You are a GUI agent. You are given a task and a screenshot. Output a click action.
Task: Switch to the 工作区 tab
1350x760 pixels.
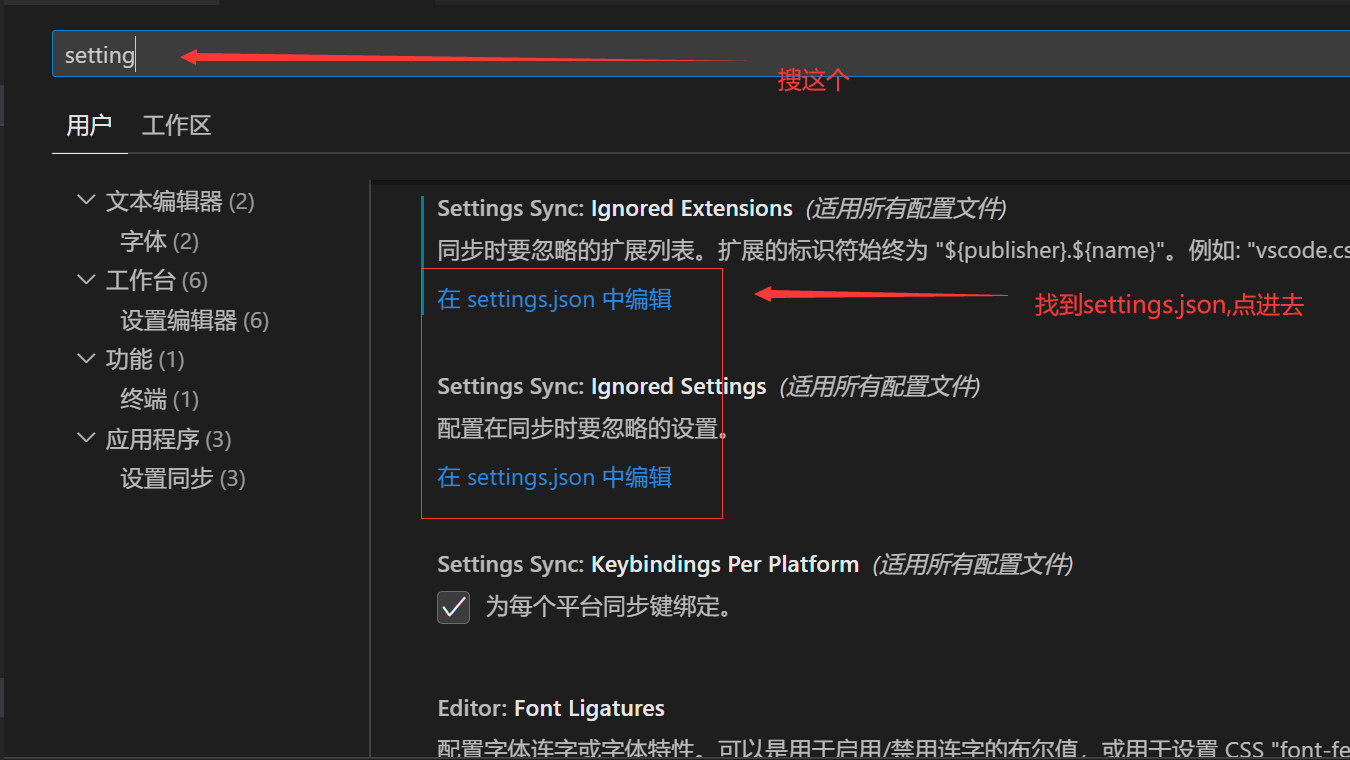[177, 126]
